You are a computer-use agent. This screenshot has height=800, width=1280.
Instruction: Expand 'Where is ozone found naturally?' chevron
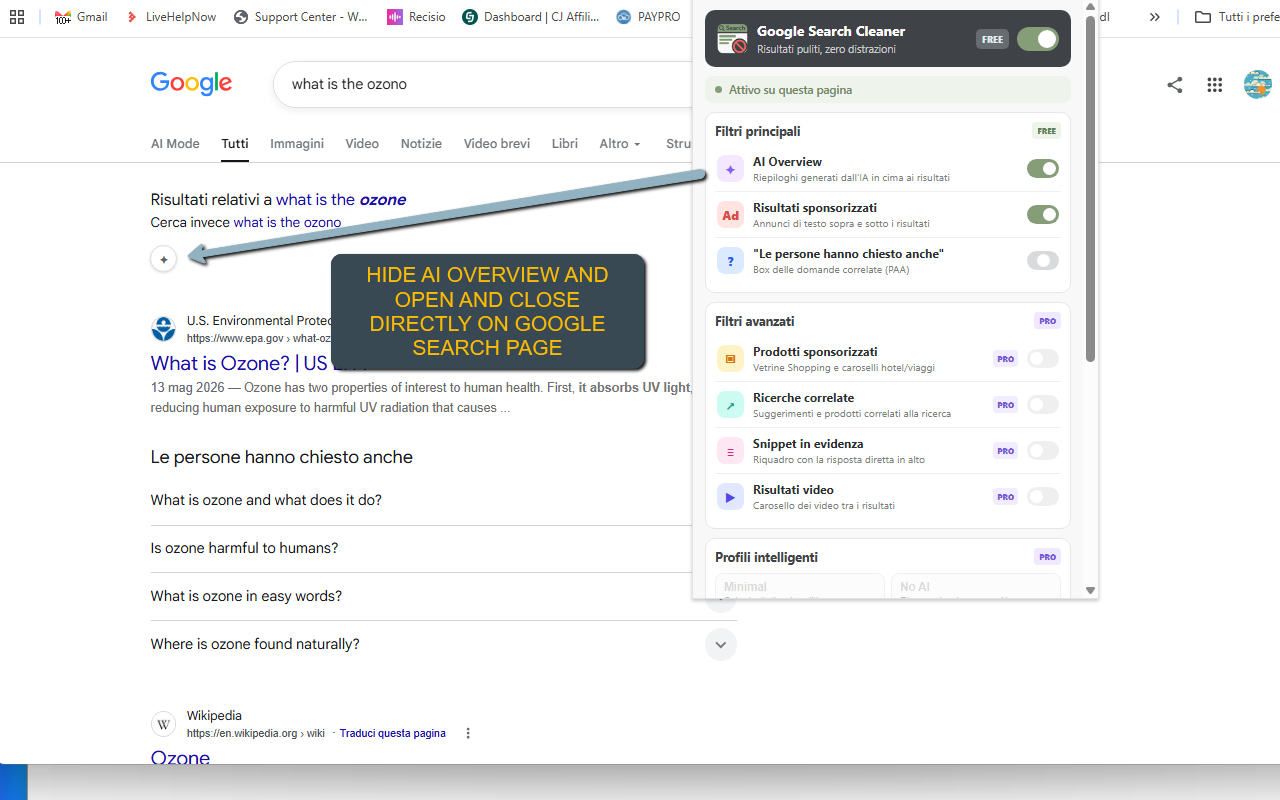pyautogui.click(x=721, y=644)
